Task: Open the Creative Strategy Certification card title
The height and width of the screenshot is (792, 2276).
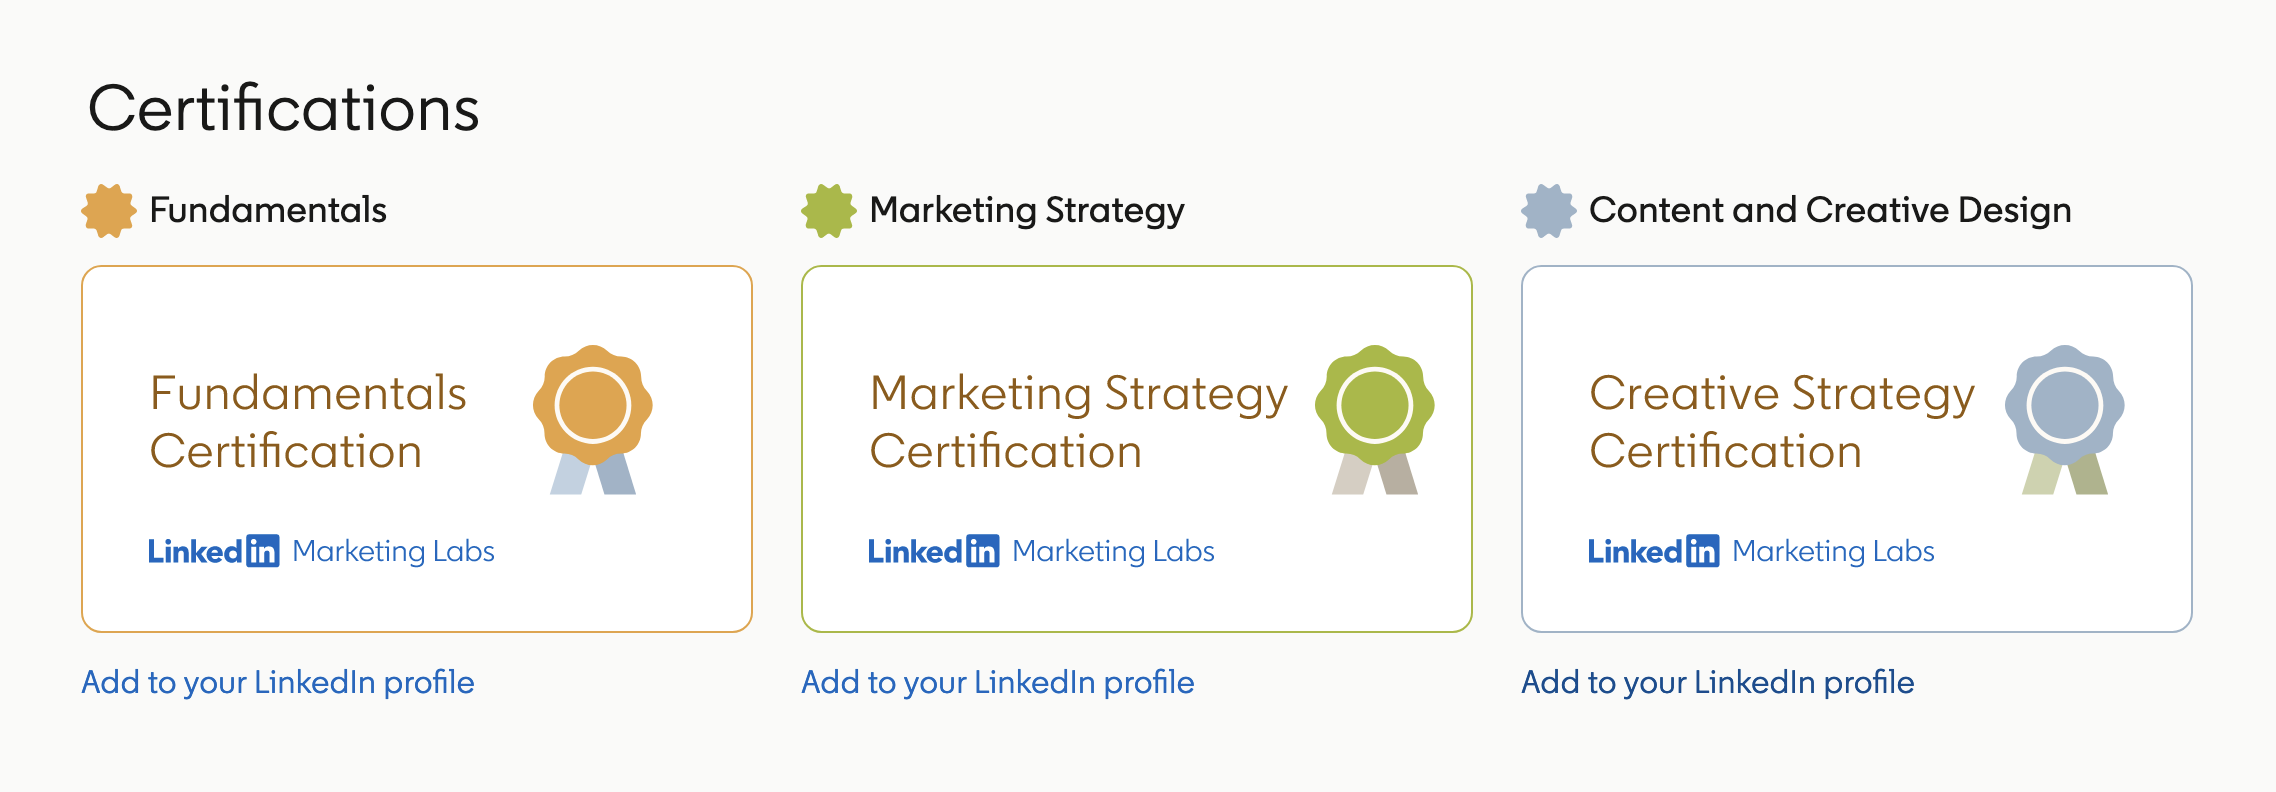Action: coord(1782,422)
